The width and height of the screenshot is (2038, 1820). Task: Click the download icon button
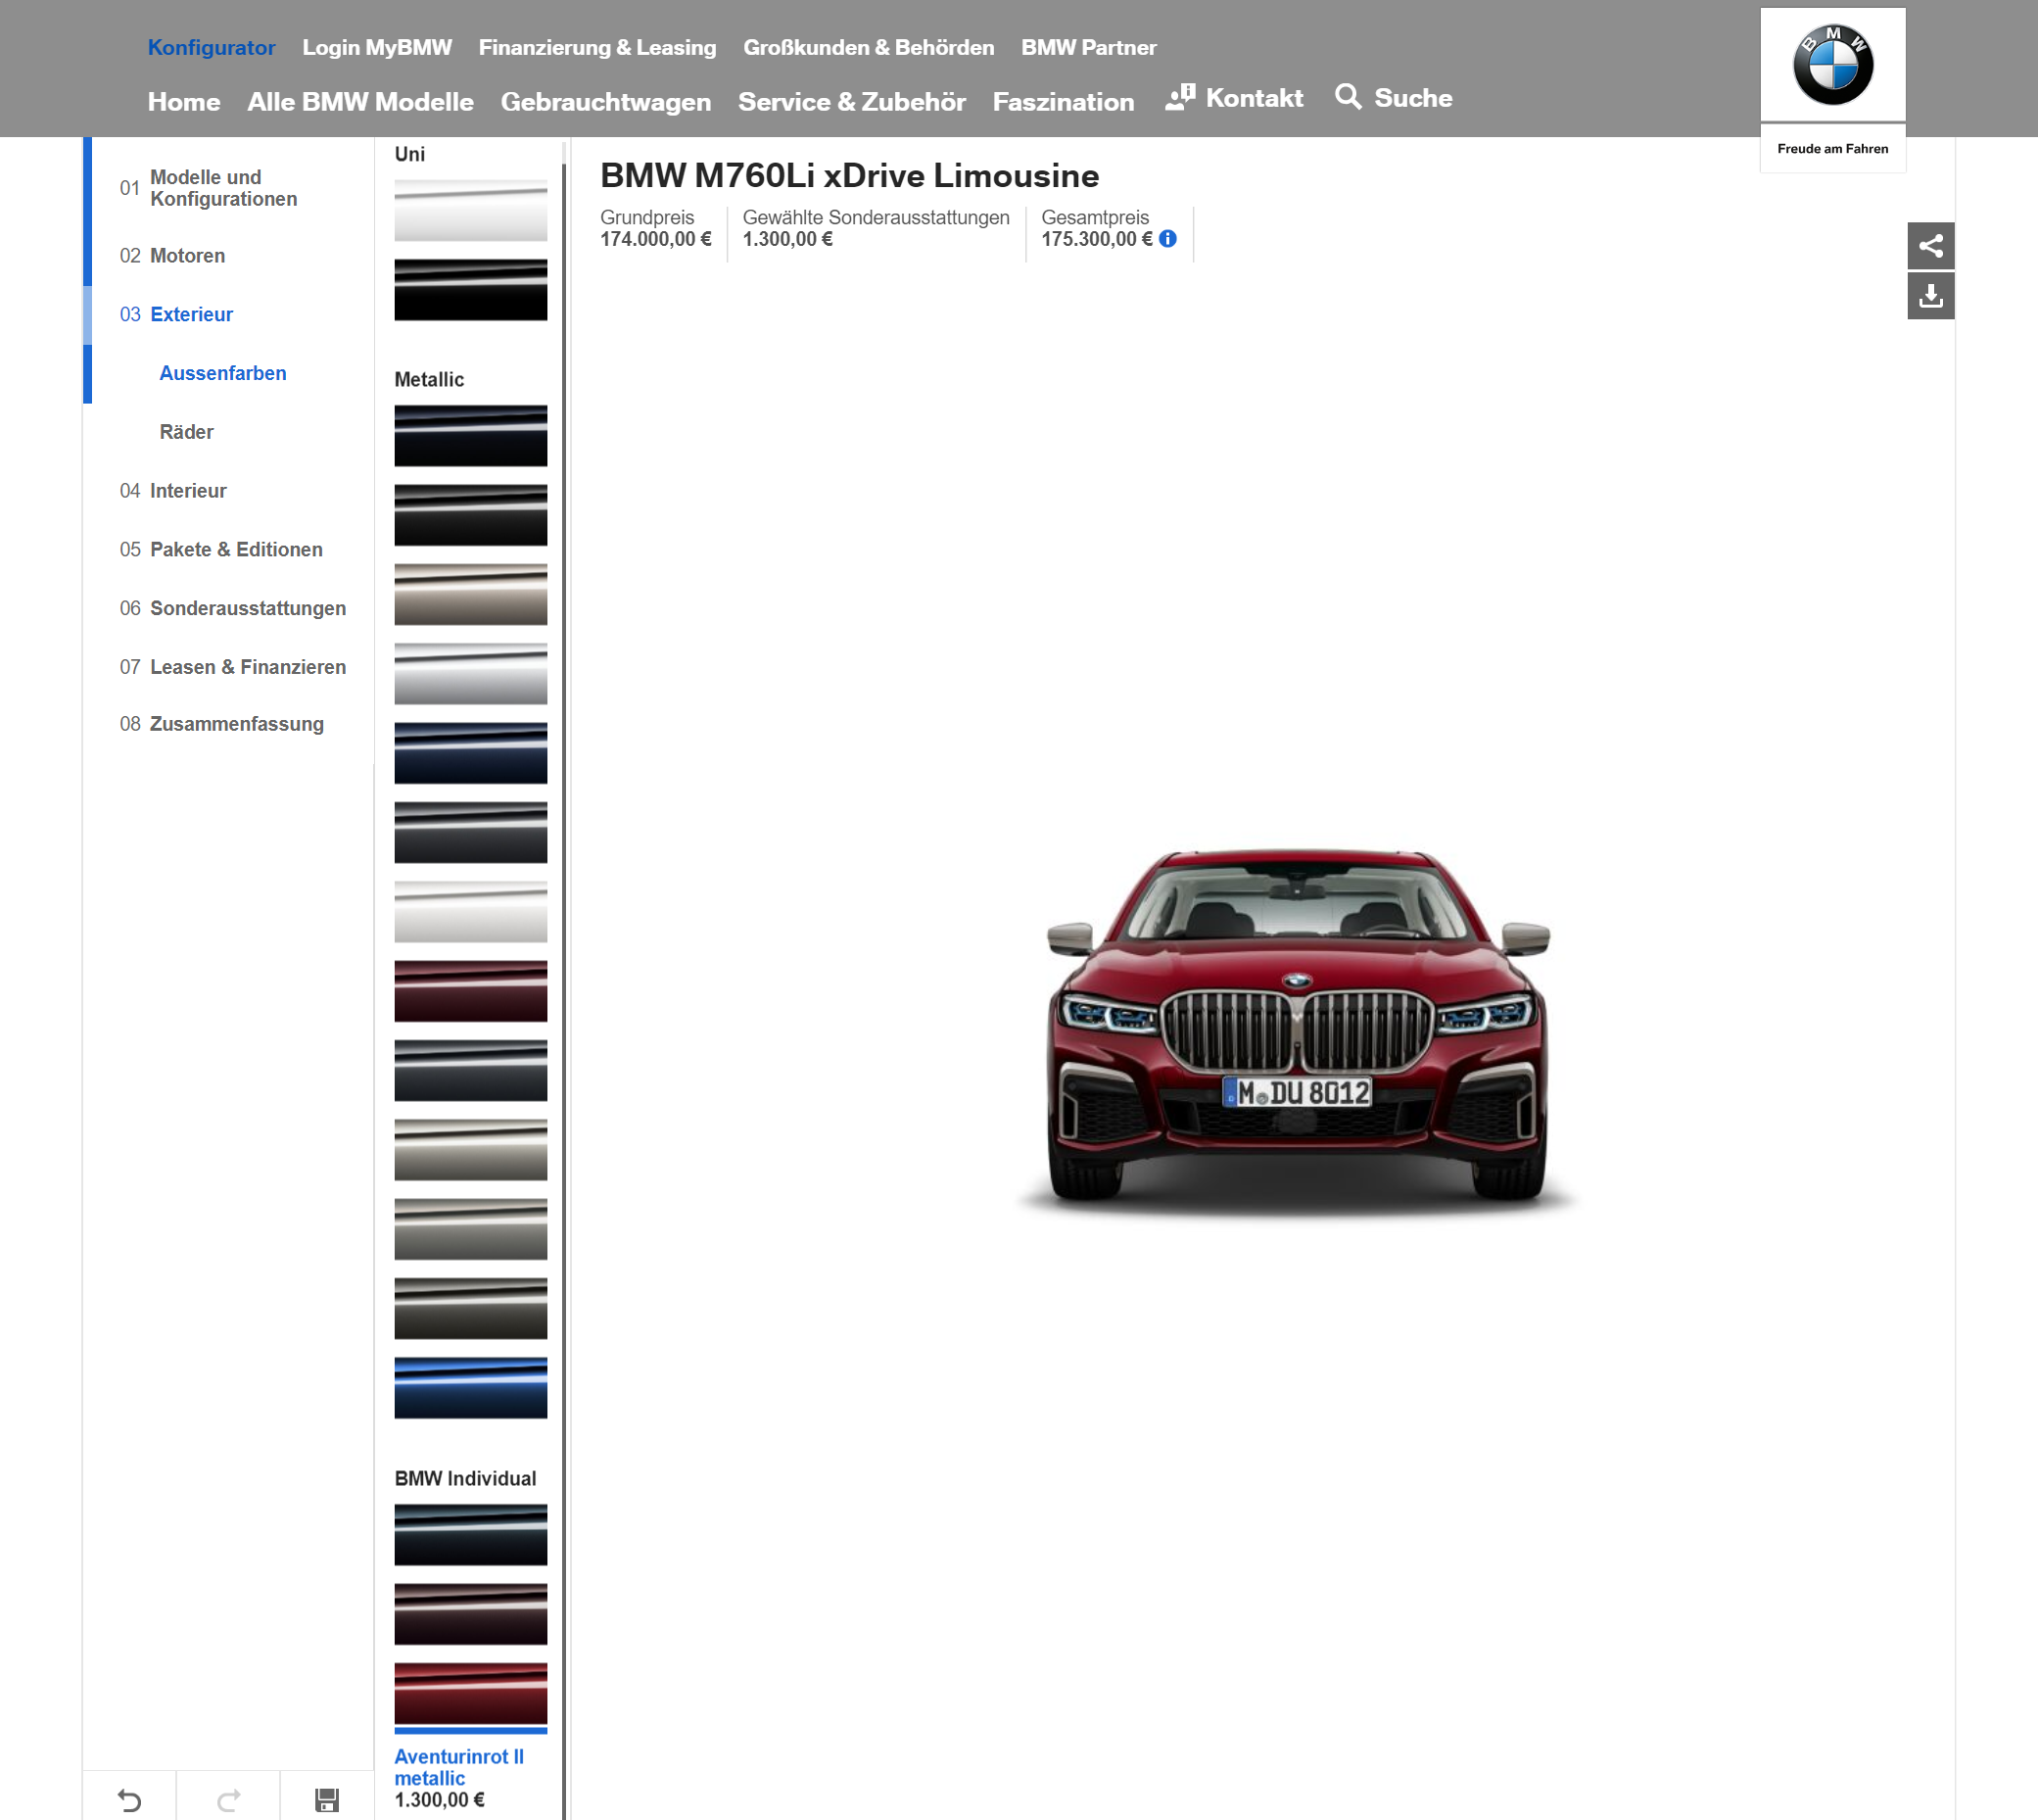tap(1930, 296)
